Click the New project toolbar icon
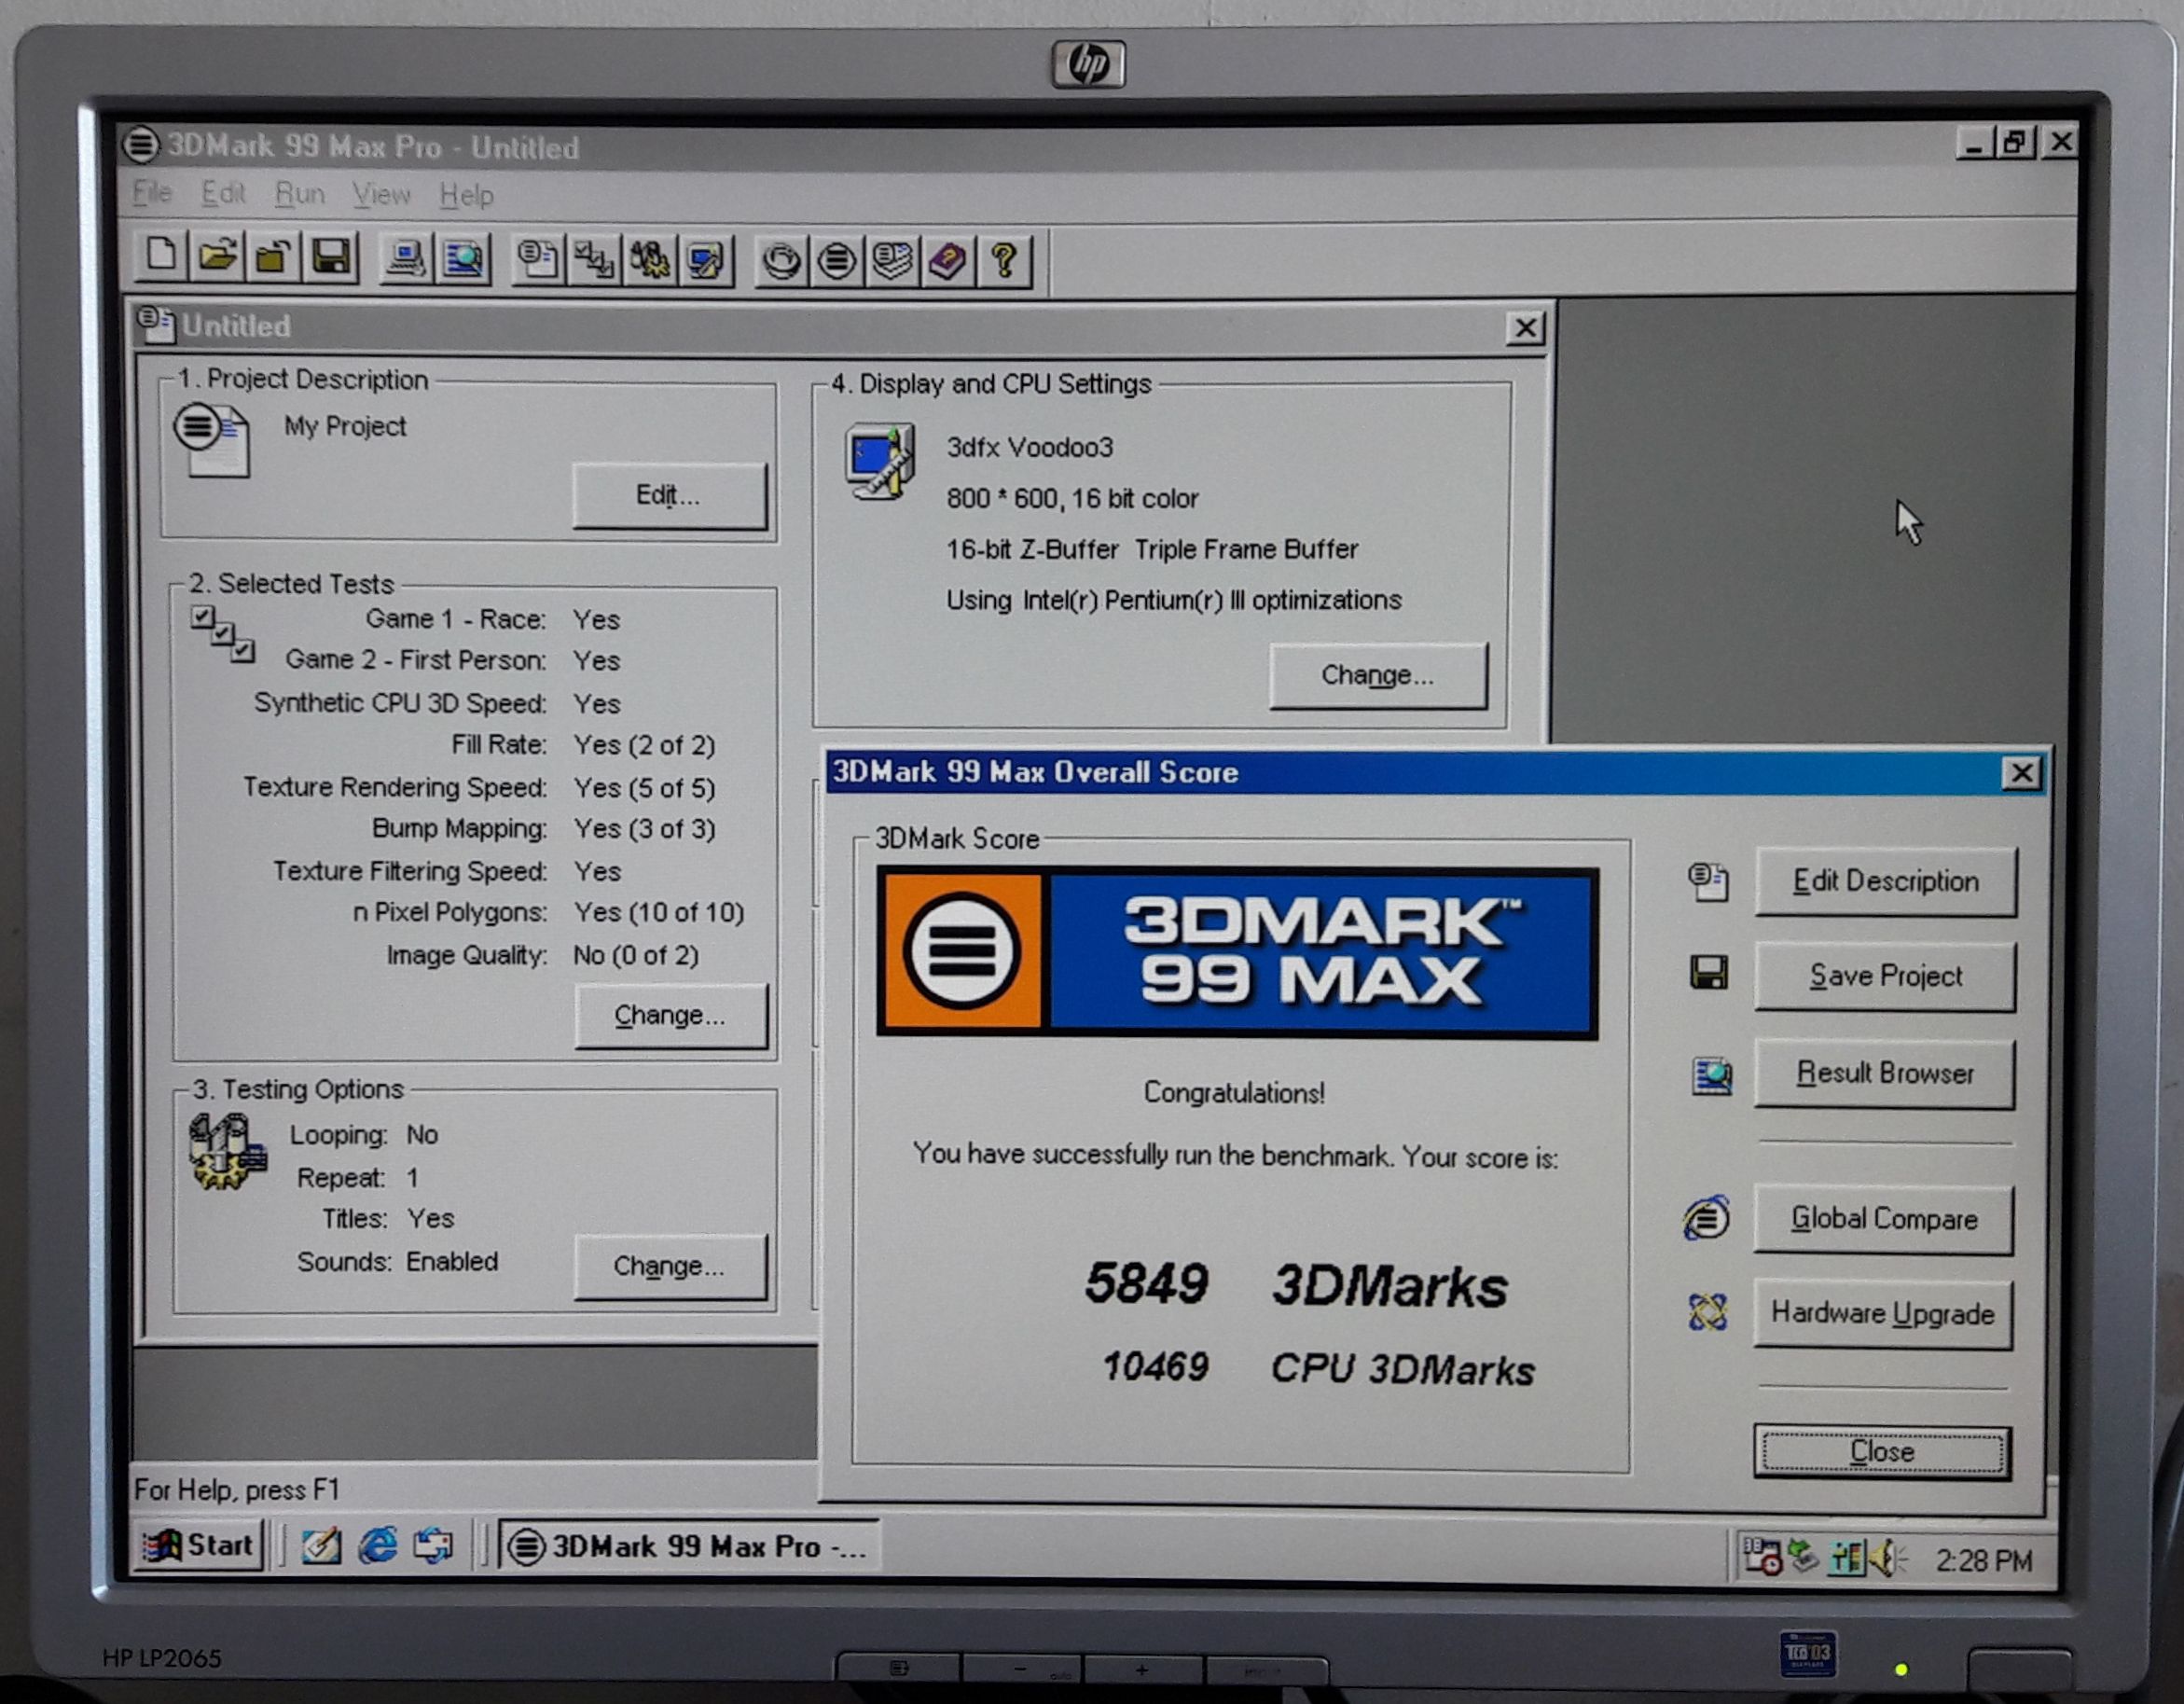The width and height of the screenshot is (2184, 1704). (163, 257)
